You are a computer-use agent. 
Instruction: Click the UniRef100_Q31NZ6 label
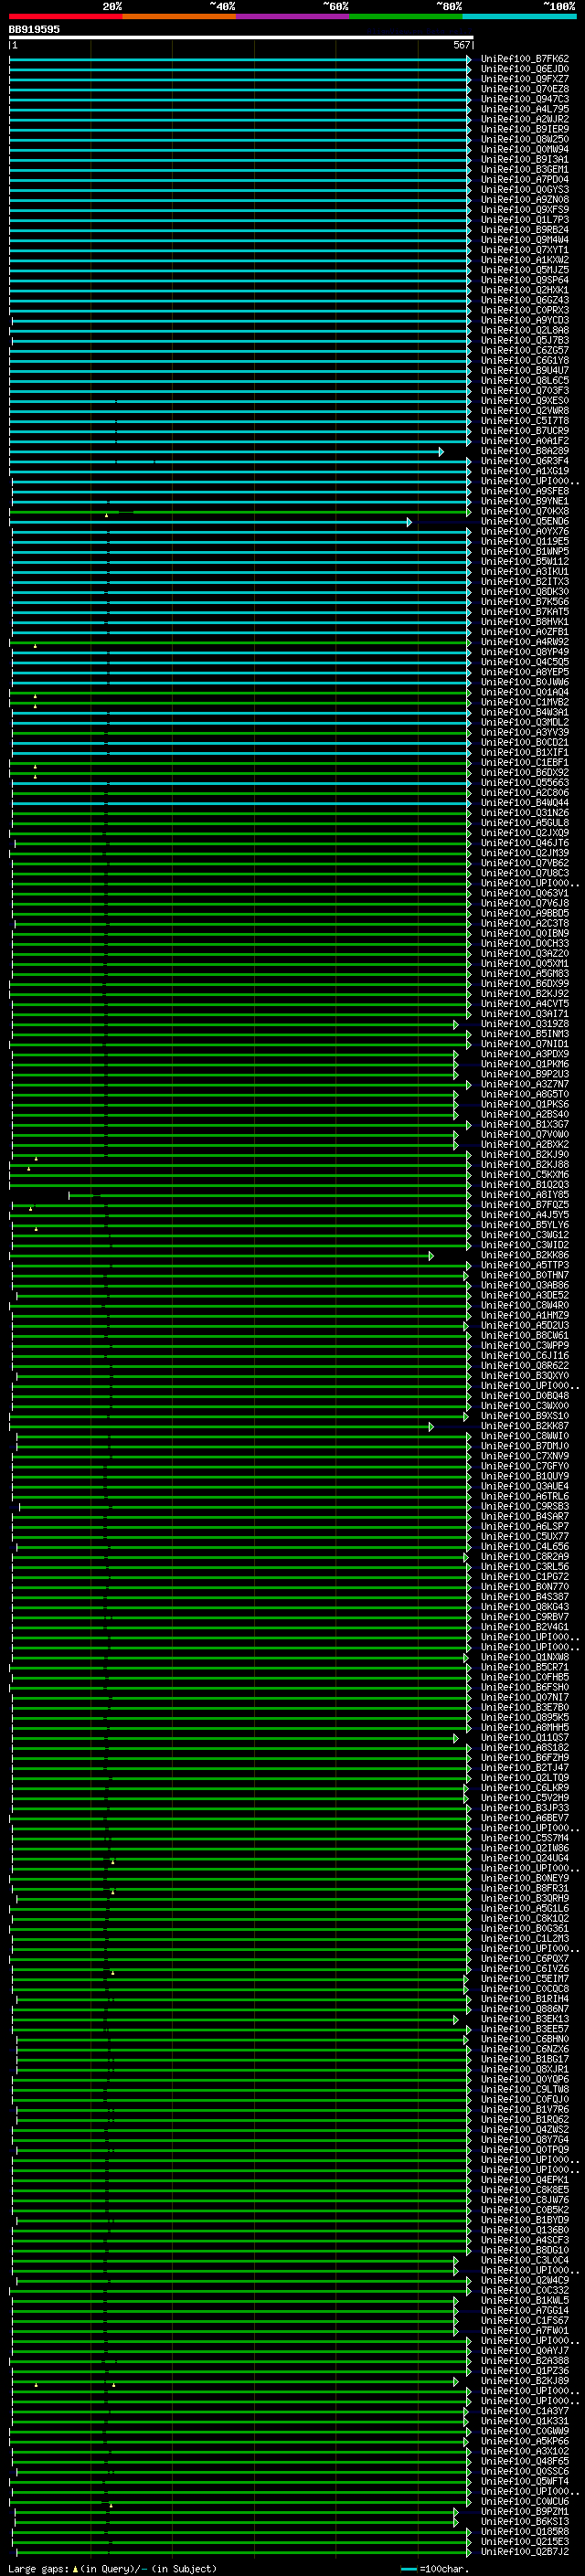point(524,813)
